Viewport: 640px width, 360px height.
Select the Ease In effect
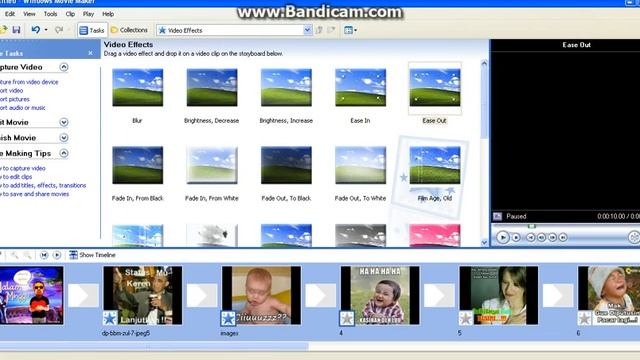[360, 87]
